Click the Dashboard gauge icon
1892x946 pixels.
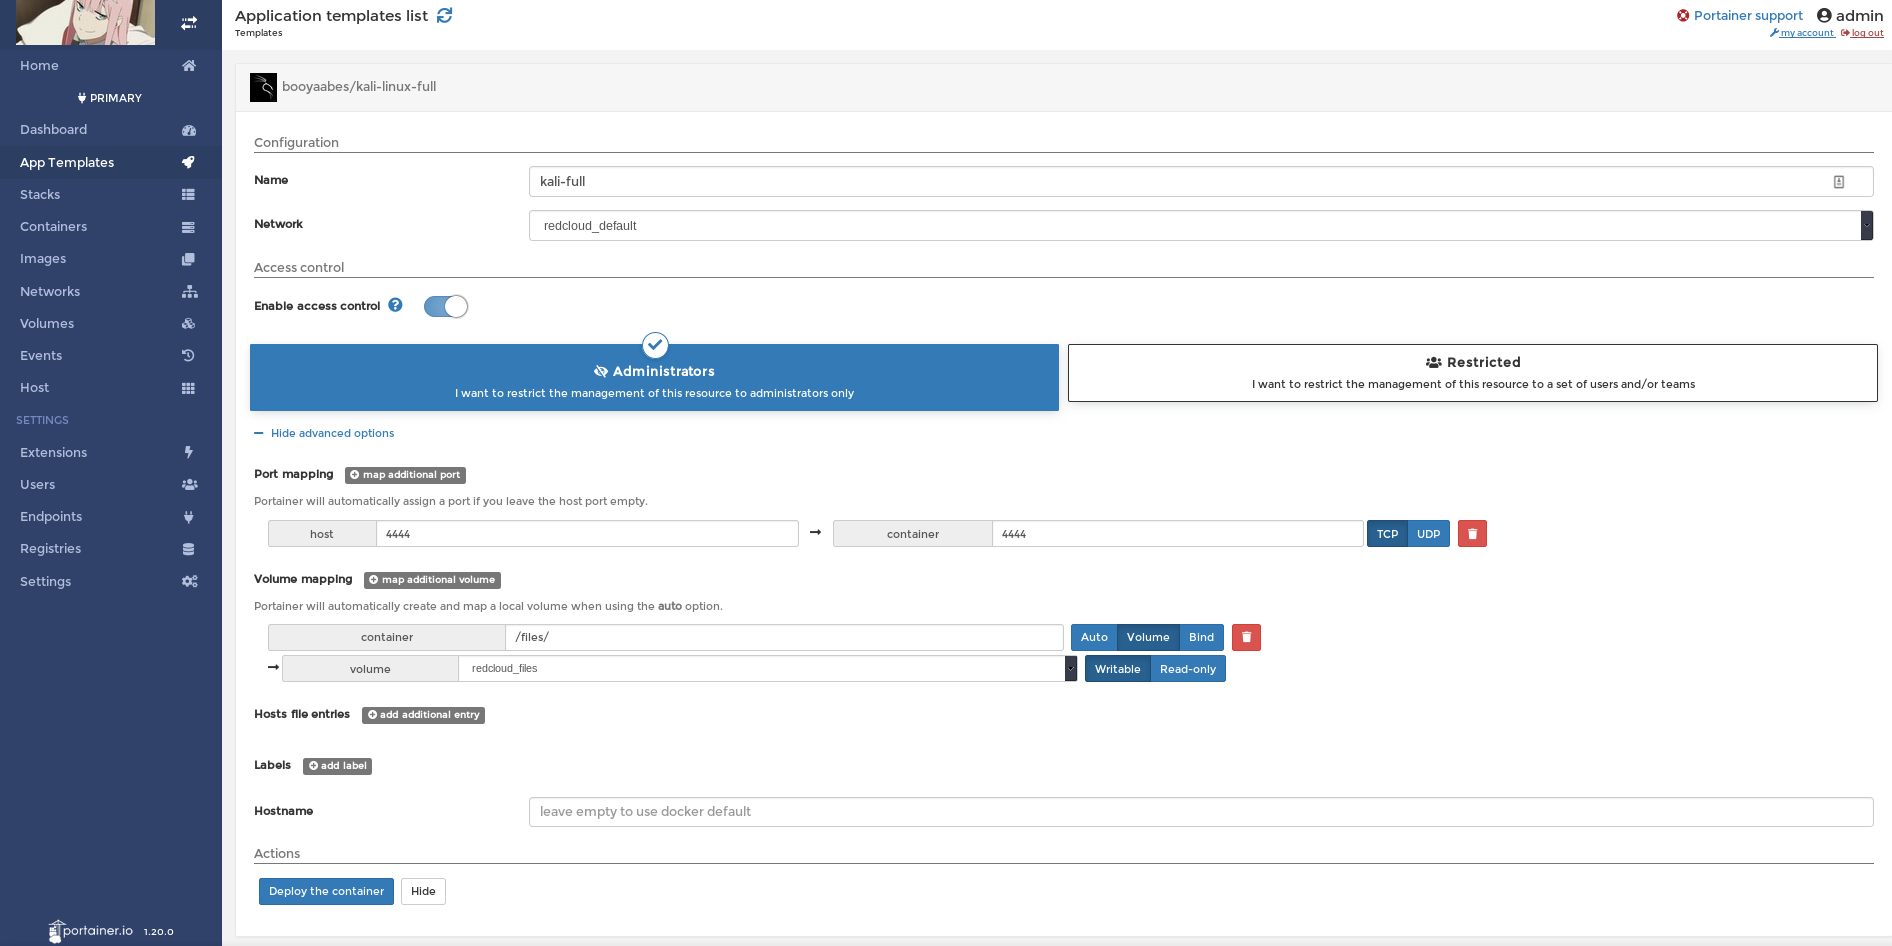tap(189, 130)
